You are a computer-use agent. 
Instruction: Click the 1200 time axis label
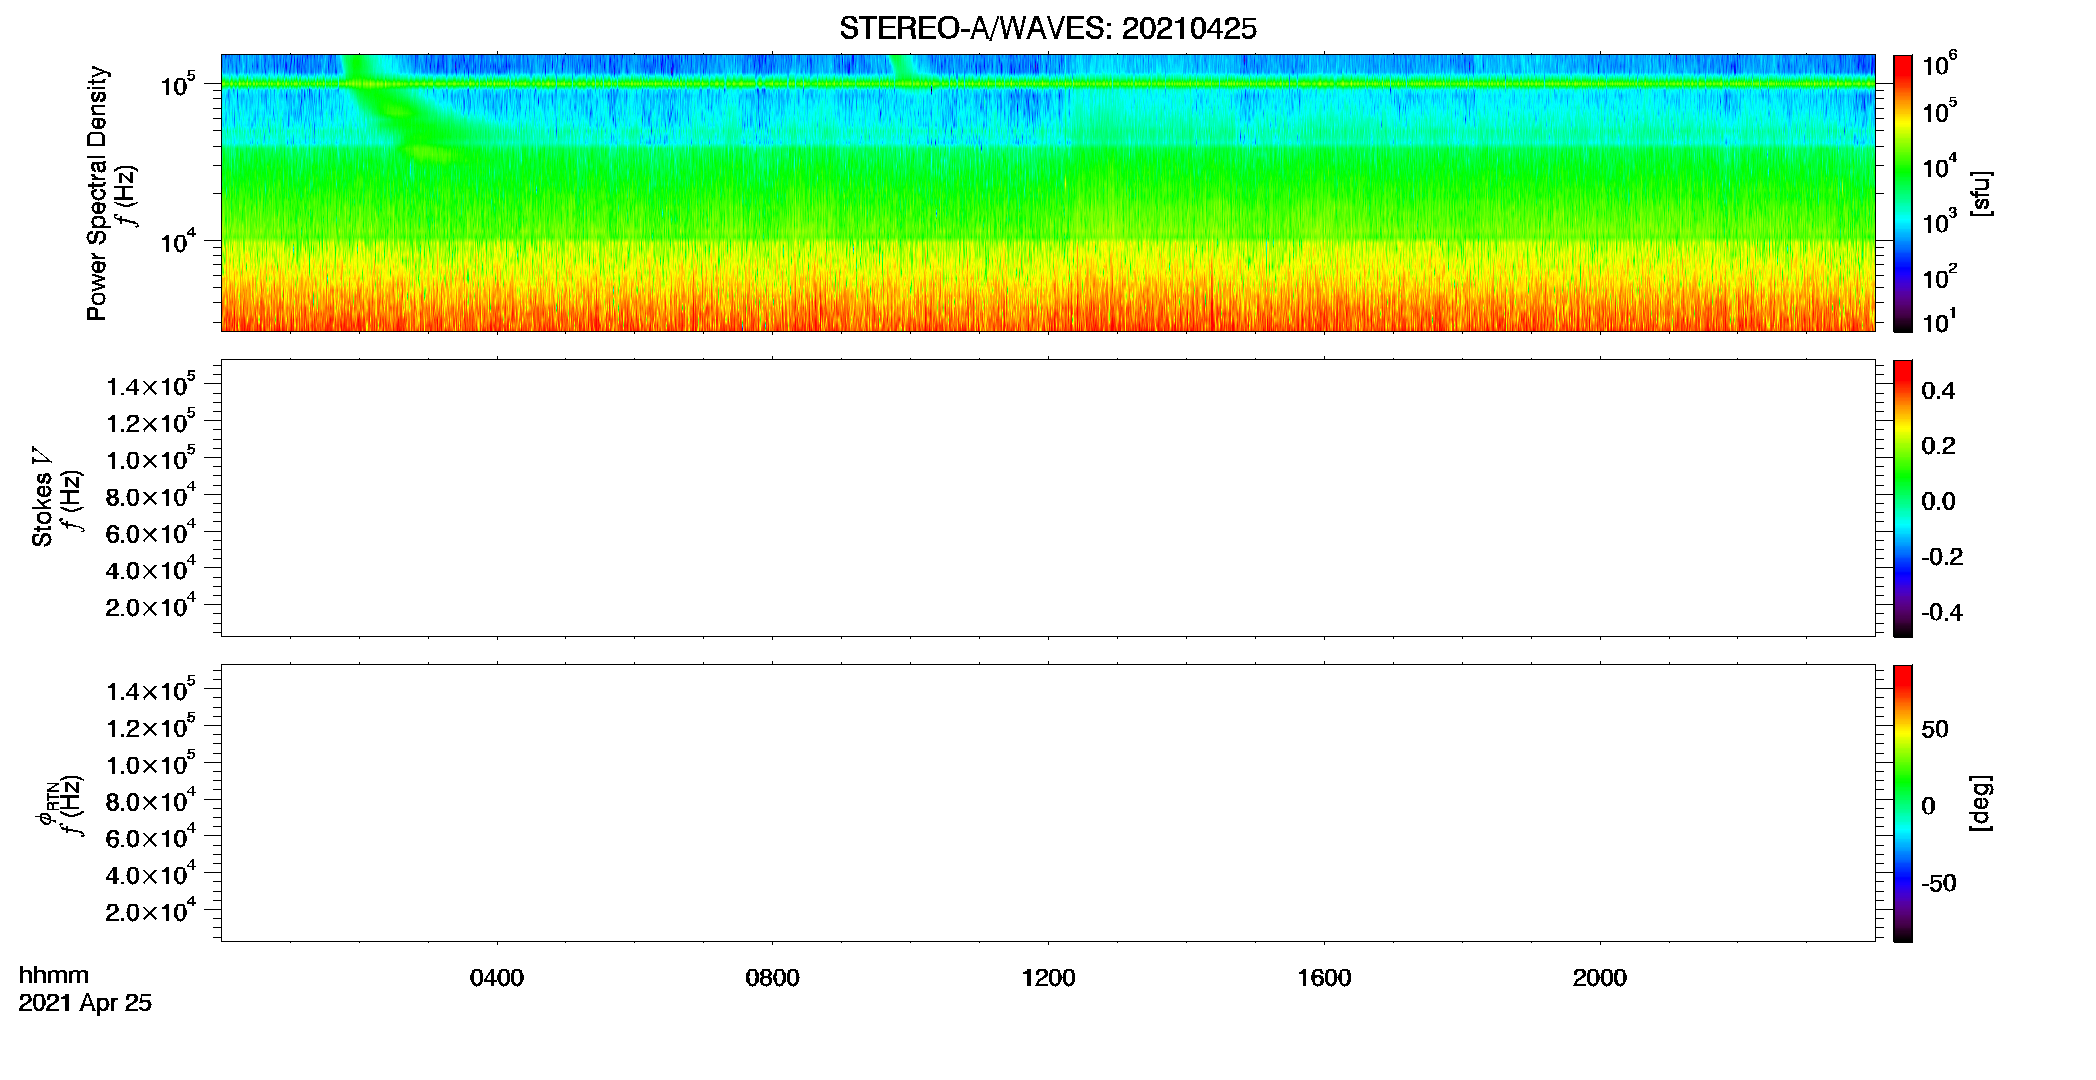1048,978
